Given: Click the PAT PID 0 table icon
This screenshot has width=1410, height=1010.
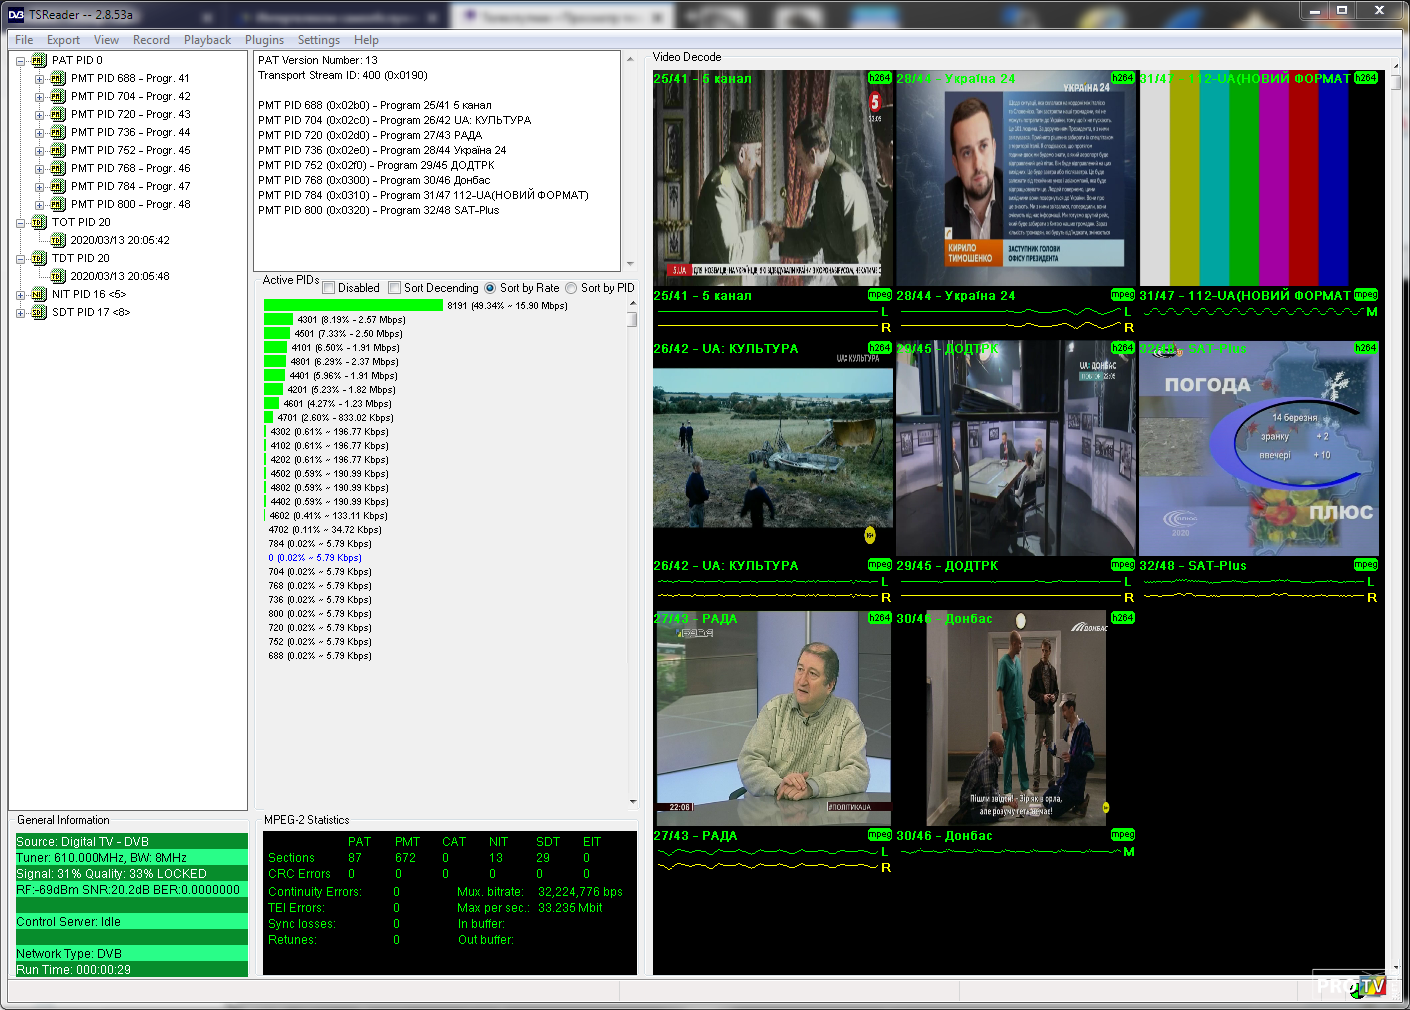Looking at the screenshot, I should tap(38, 60).
